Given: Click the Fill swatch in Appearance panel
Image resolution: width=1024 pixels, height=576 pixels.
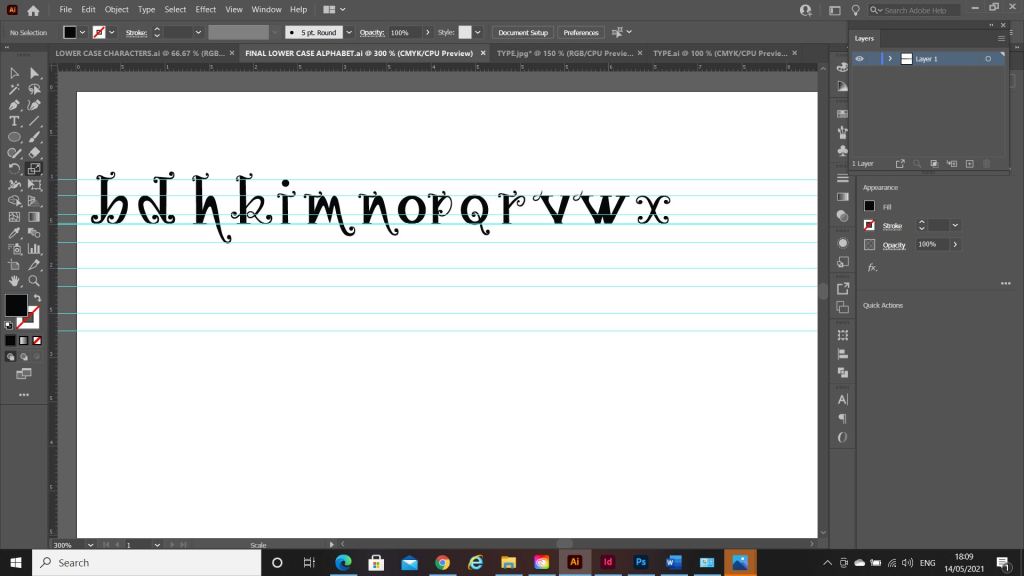Looking at the screenshot, I should pos(869,206).
